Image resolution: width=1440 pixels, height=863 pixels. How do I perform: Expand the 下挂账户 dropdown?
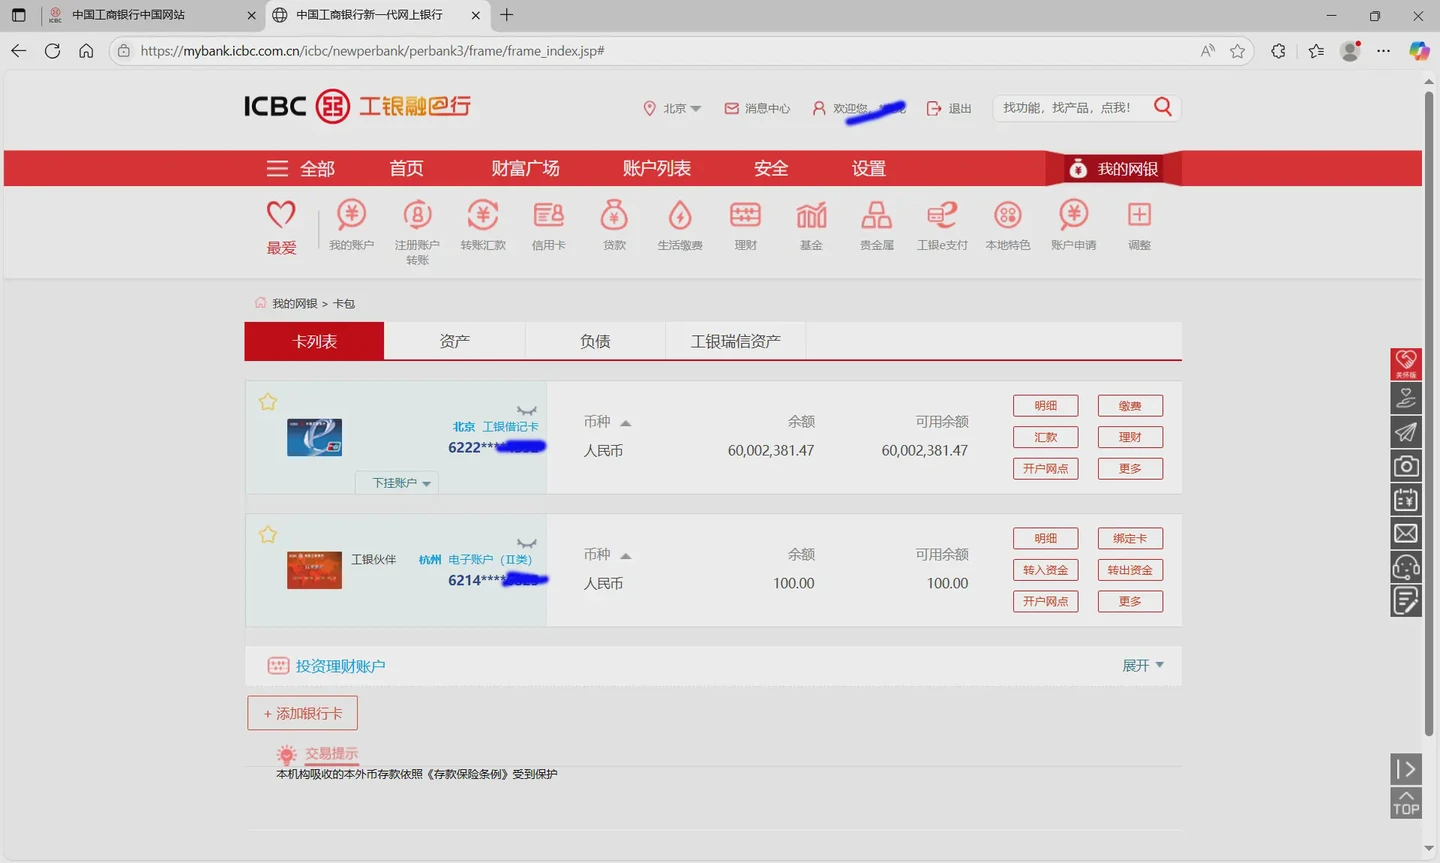pyautogui.click(x=401, y=483)
